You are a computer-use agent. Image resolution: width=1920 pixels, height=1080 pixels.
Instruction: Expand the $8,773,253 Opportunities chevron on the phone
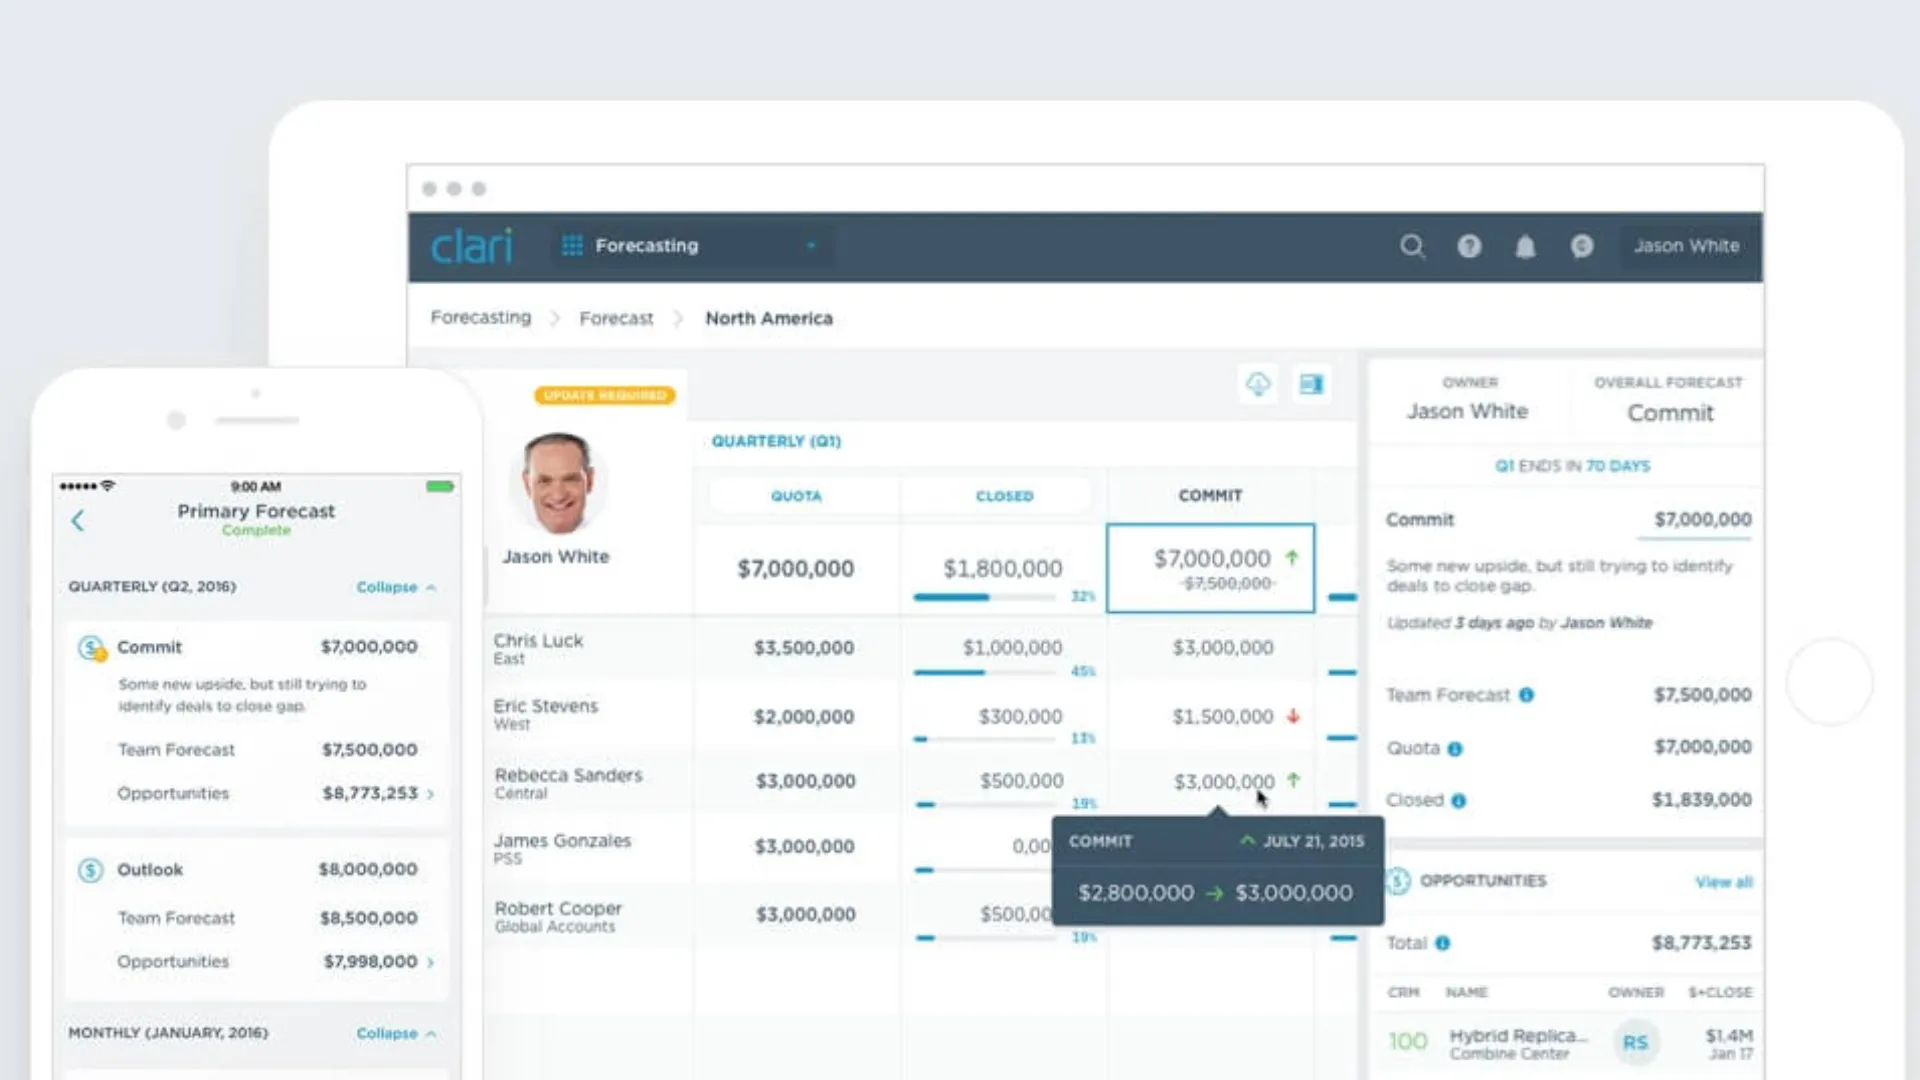[431, 794]
